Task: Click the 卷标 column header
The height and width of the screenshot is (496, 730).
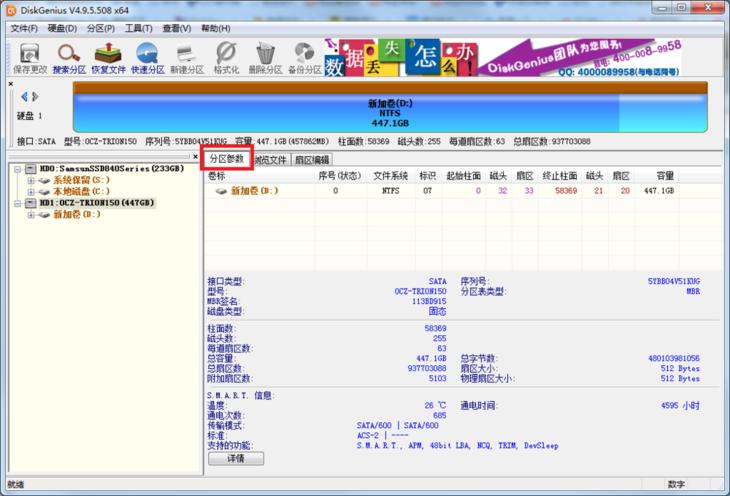Action: point(260,176)
